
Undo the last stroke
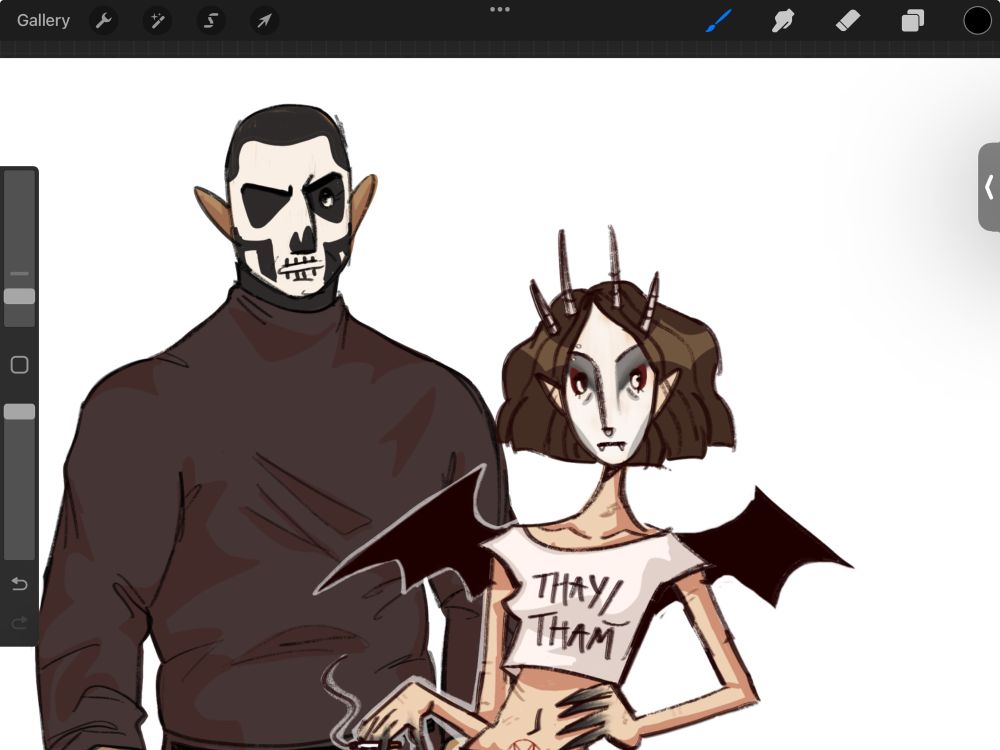tap(20, 584)
